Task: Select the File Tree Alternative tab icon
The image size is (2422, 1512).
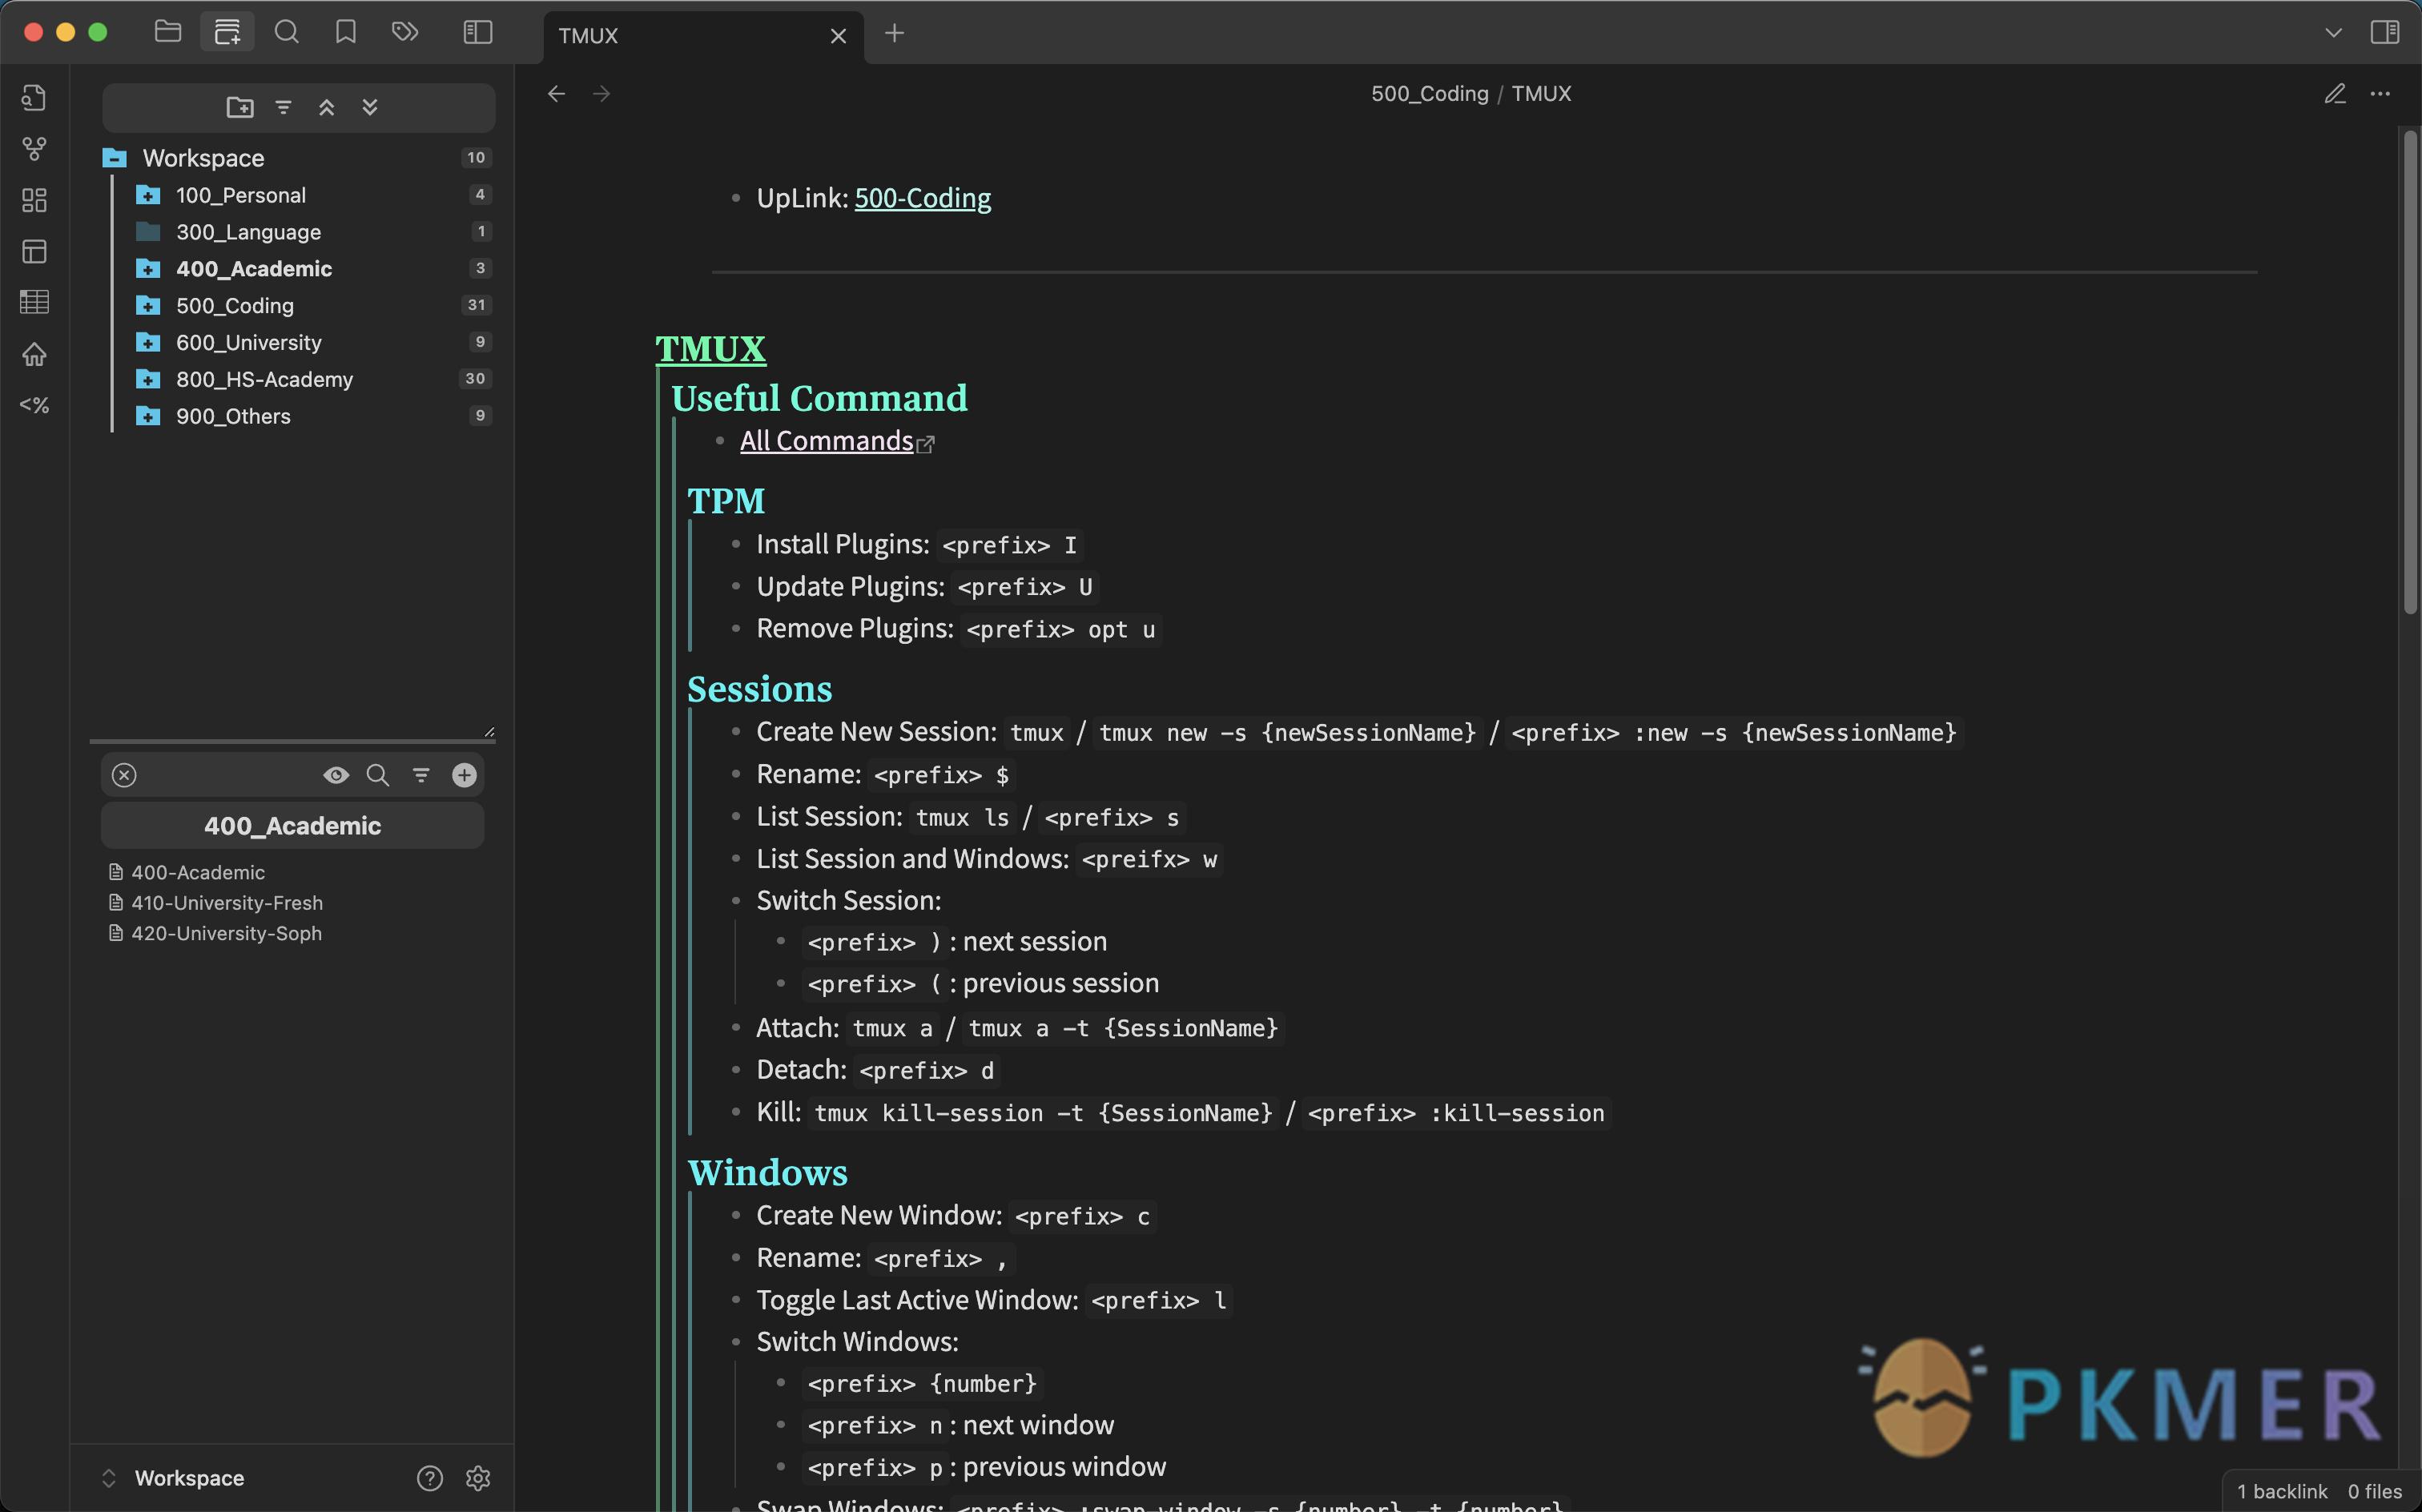Action: click(227, 32)
